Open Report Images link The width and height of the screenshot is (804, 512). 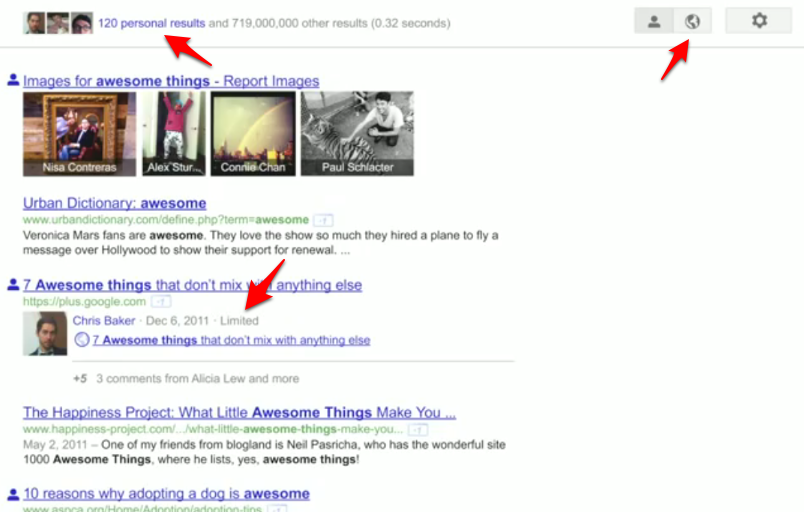tap(271, 81)
